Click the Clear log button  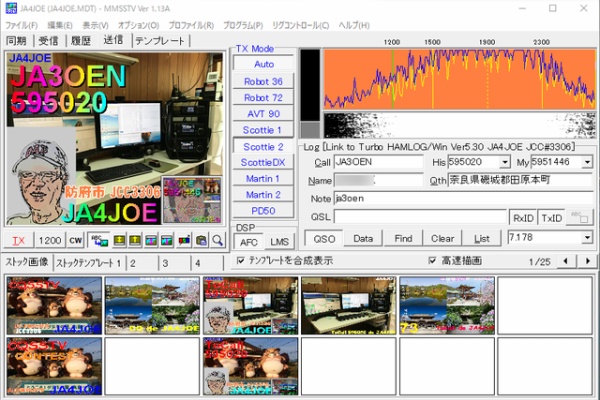[x=443, y=239]
